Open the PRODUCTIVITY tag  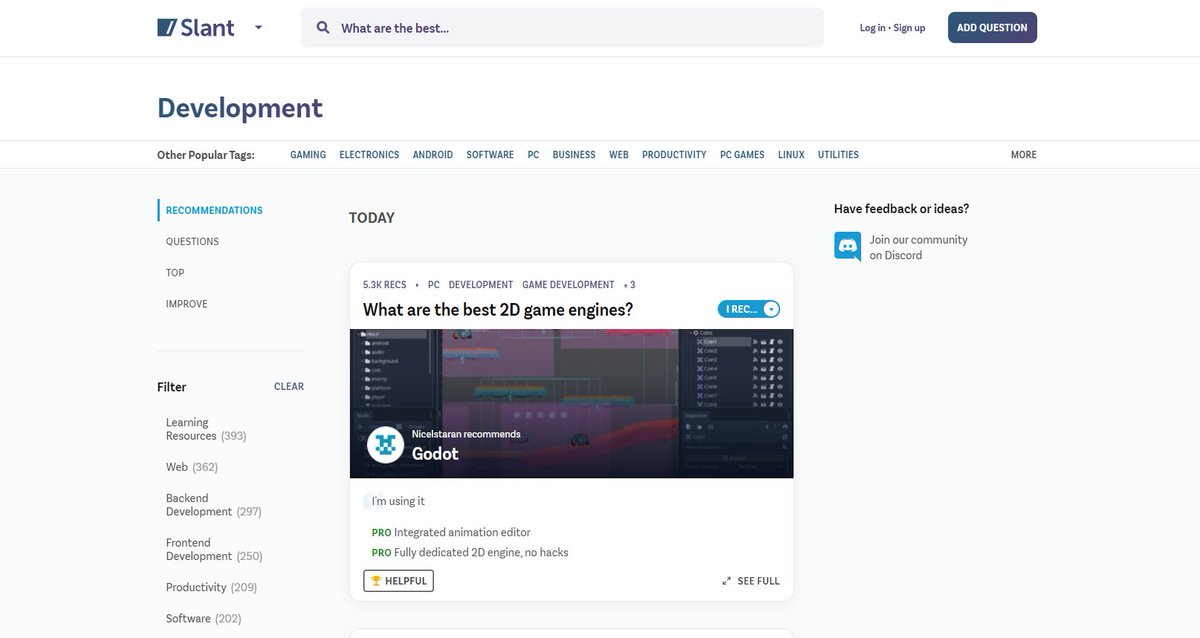(674, 155)
